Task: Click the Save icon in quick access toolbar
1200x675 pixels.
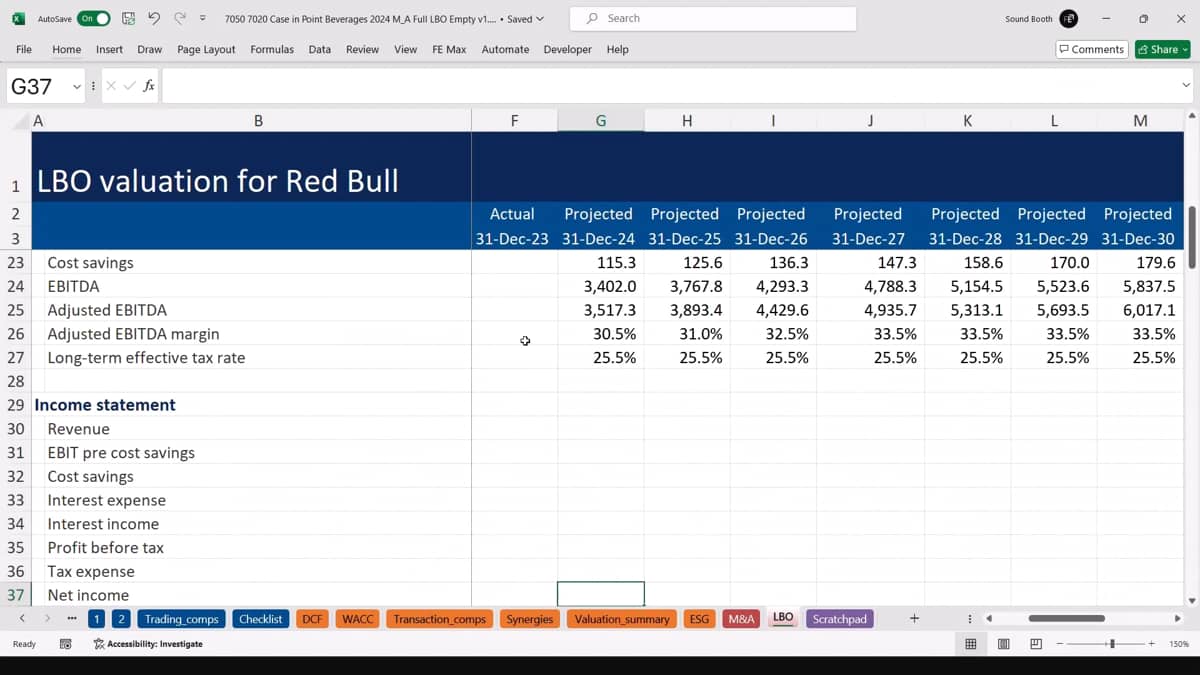Action: (128, 18)
